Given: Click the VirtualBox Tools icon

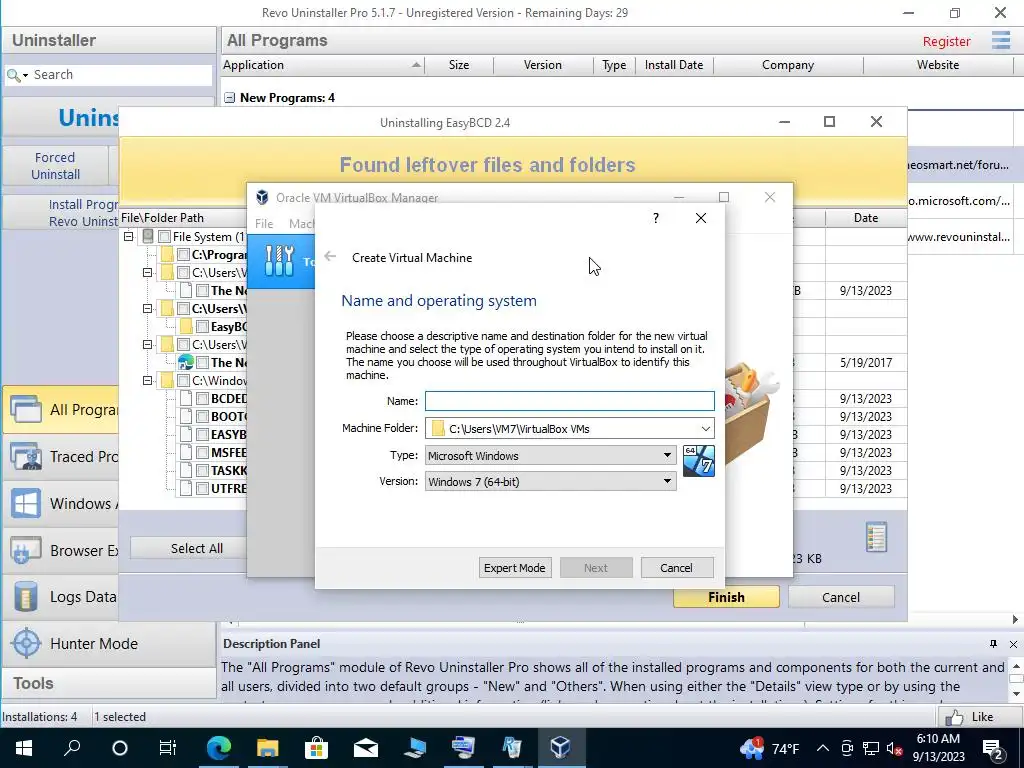Looking at the screenshot, I should [280, 261].
